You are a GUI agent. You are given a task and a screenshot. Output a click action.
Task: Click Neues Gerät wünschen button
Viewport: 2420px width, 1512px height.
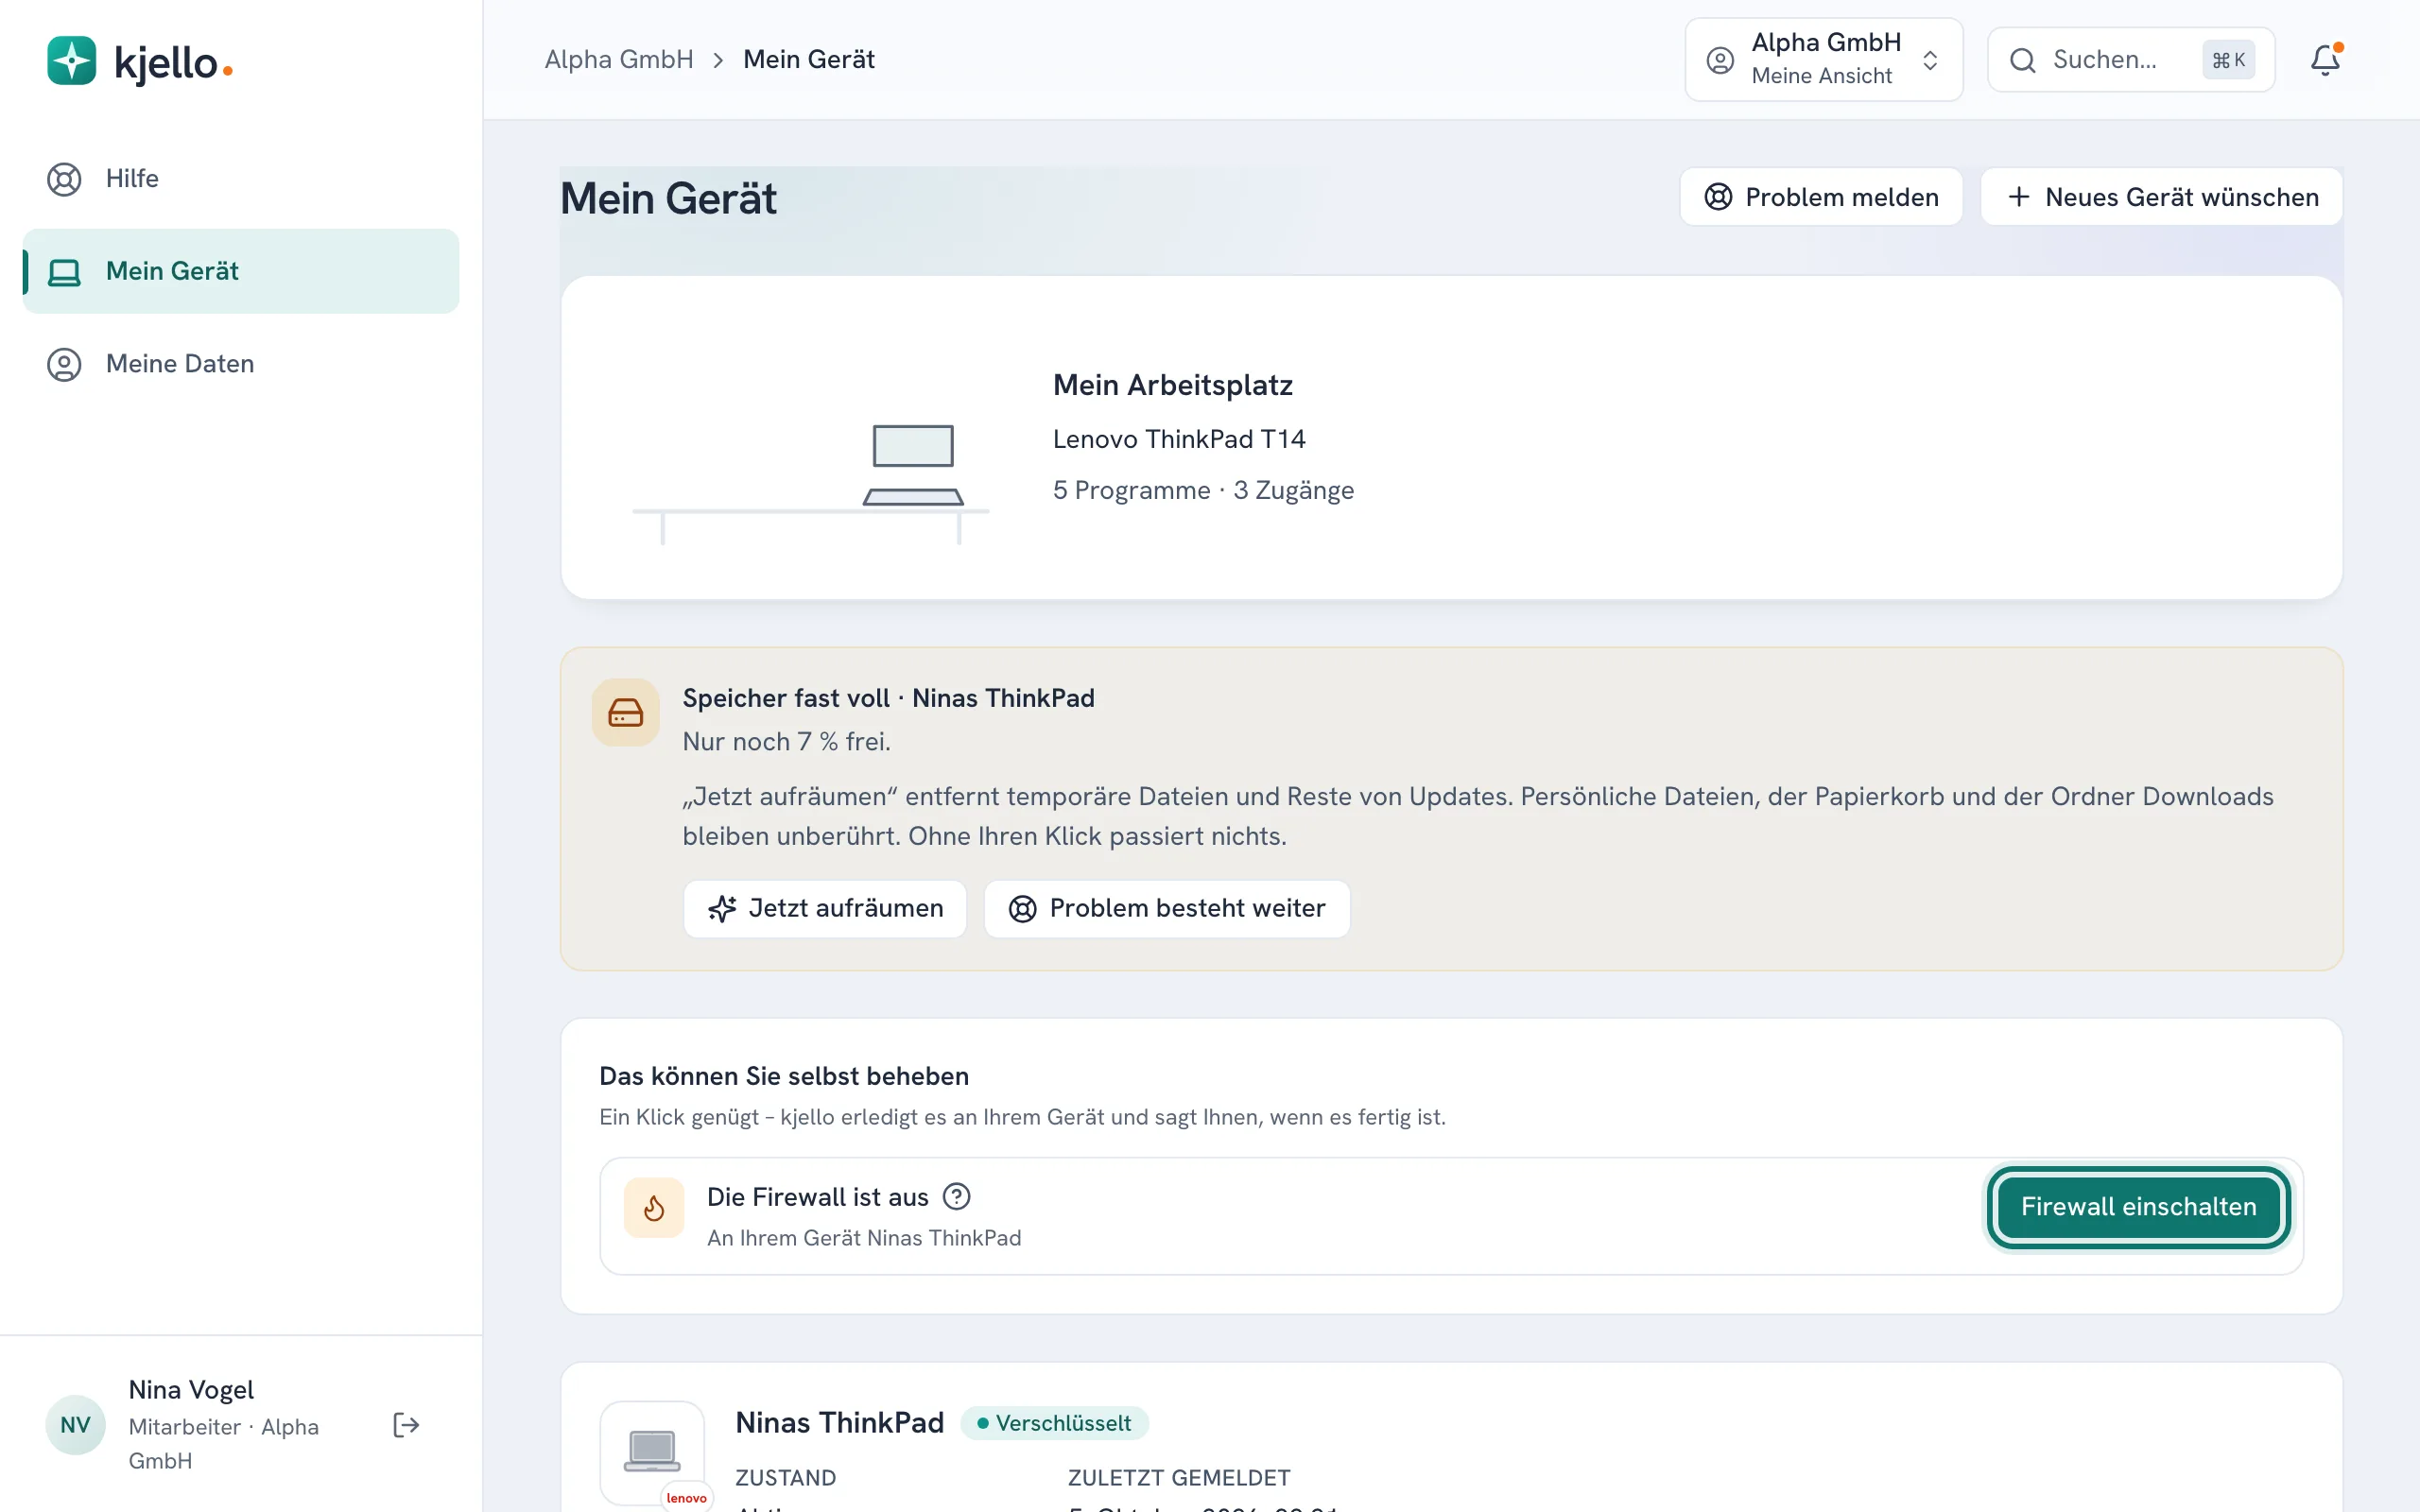point(2162,197)
